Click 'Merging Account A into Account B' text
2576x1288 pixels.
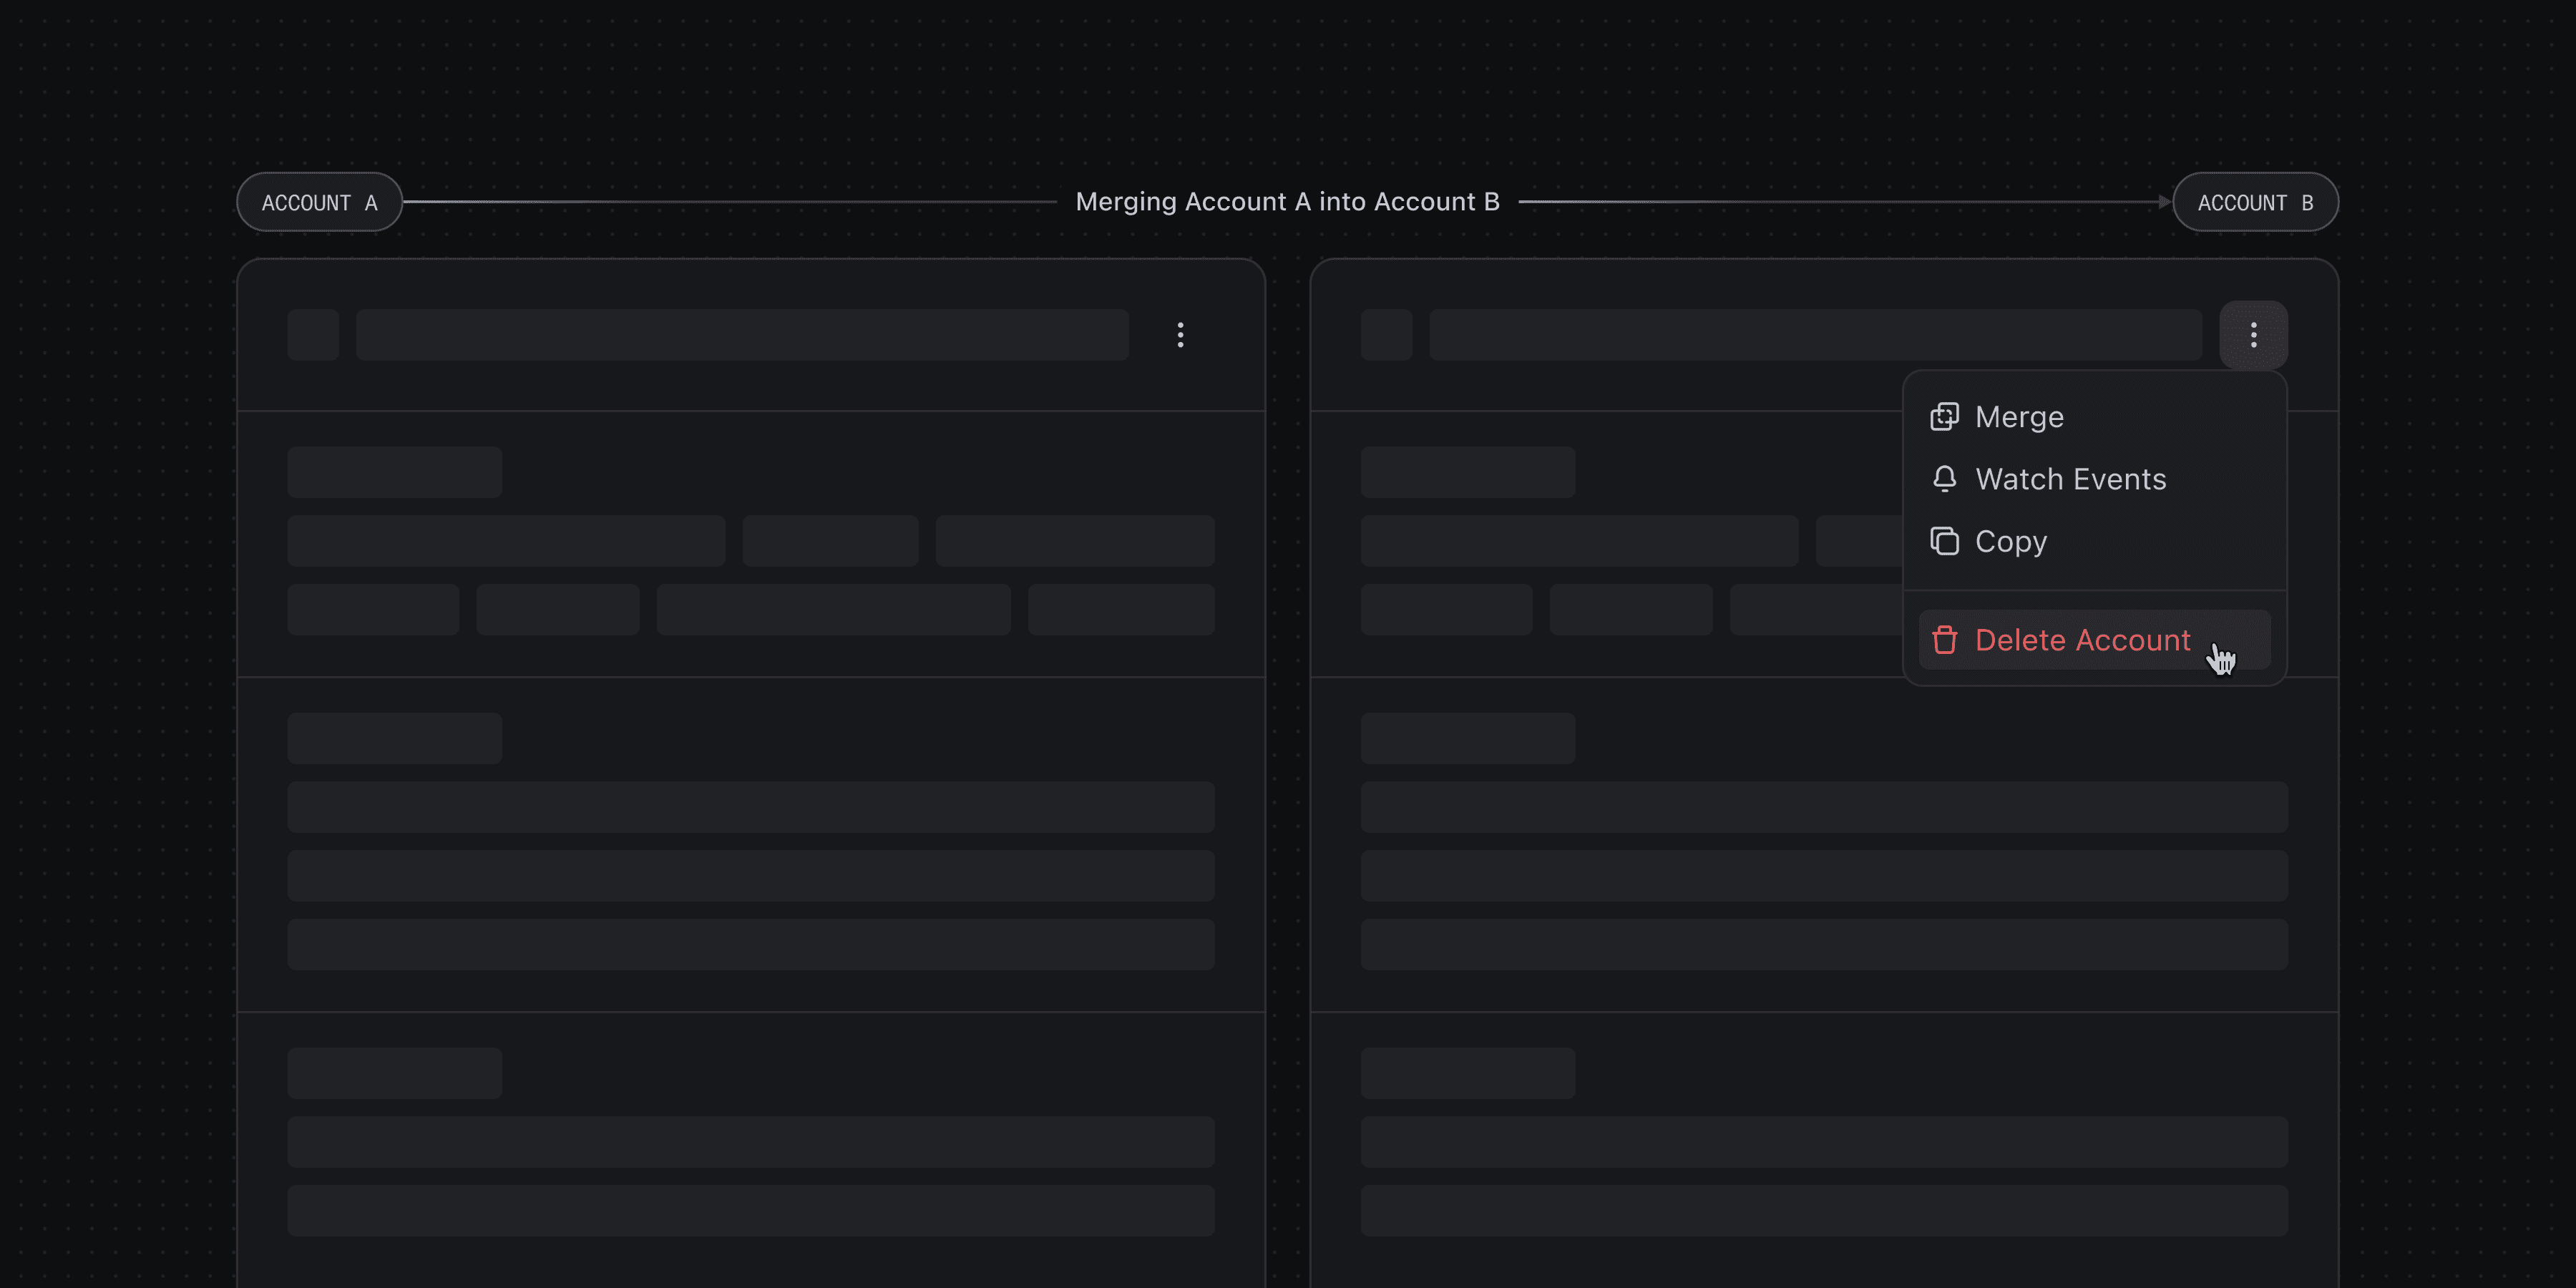click(1287, 202)
